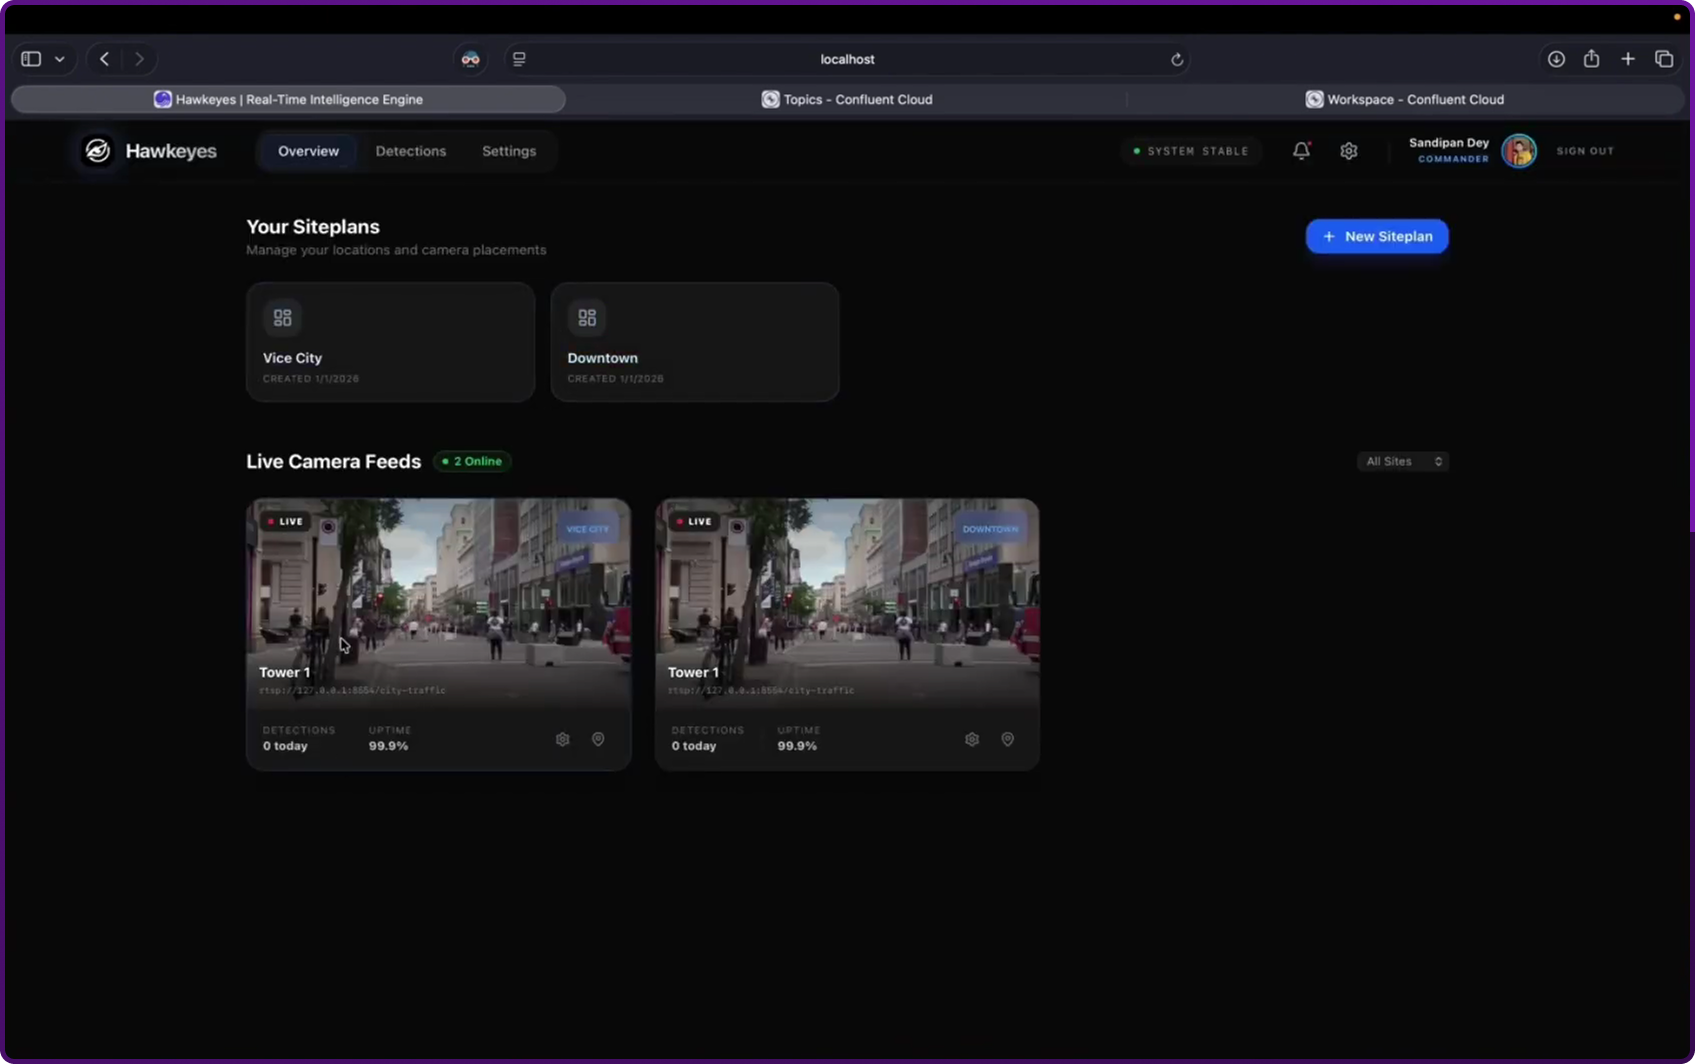
Task: Open Downtown siteplan grid icon
Action: 587,318
